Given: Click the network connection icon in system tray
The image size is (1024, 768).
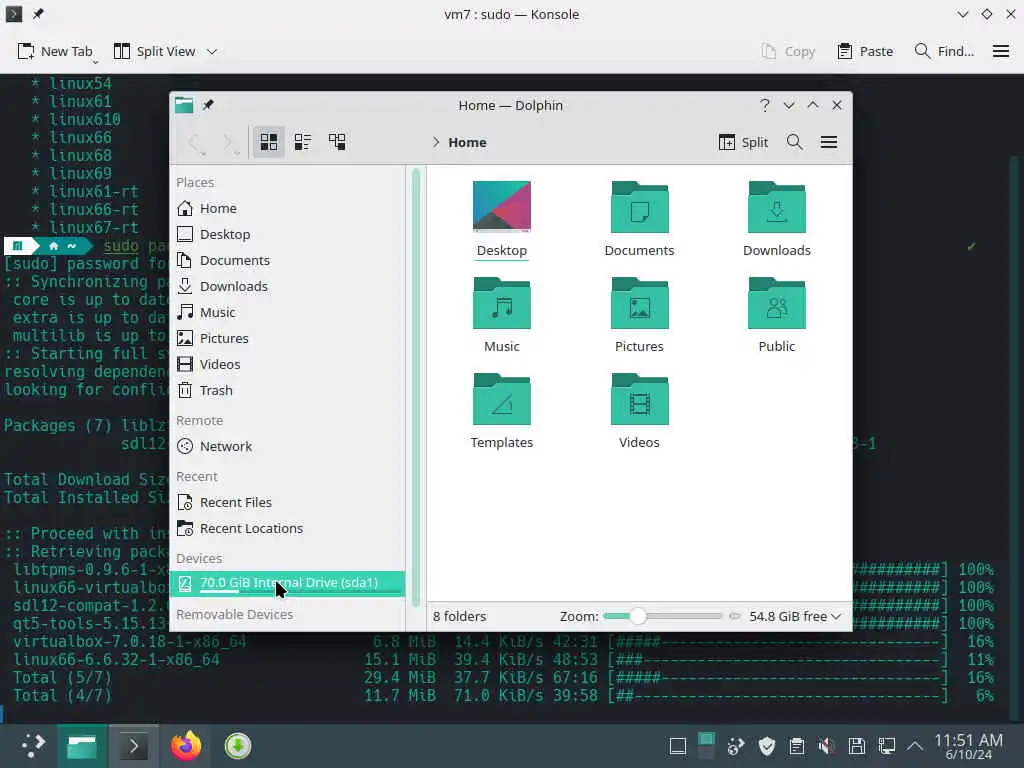Looking at the screenshot, I should [886, 746].
